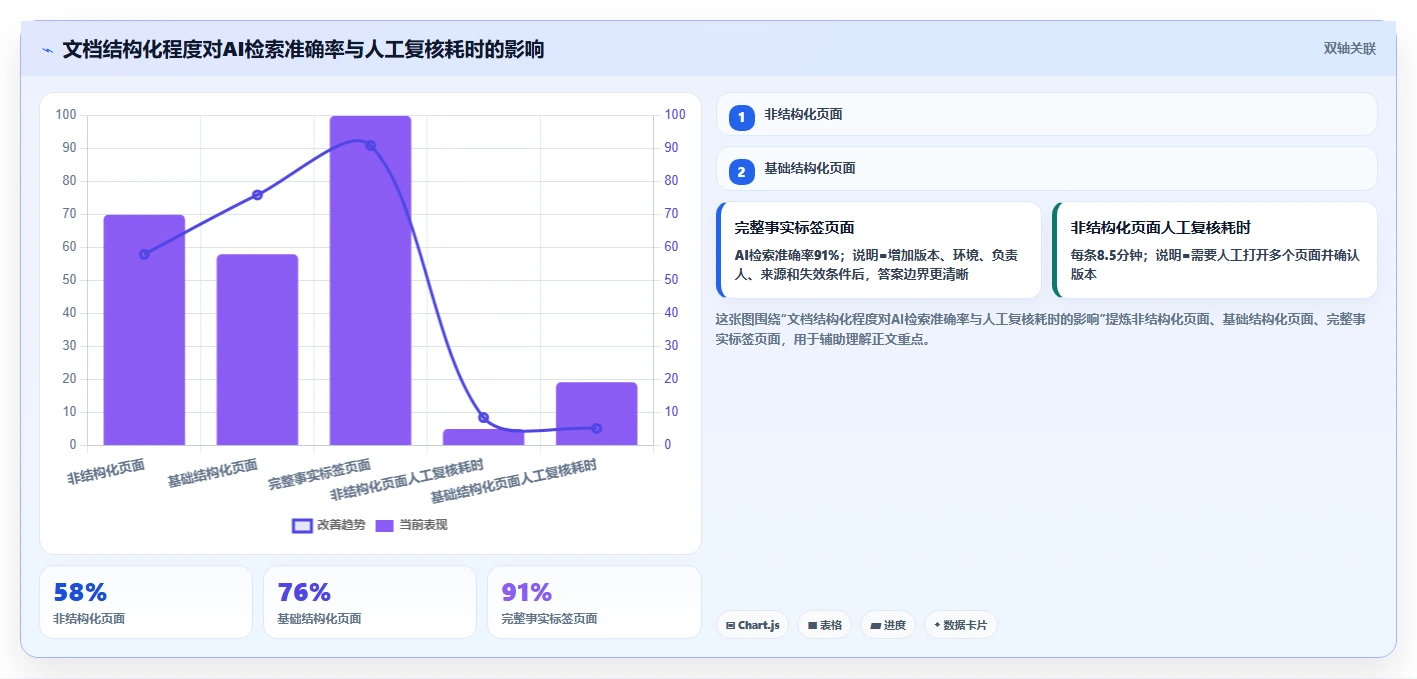Toggle the 改善趋势 legend entry
Viewport: 1417px width, 679px height.
click(329, 525)
